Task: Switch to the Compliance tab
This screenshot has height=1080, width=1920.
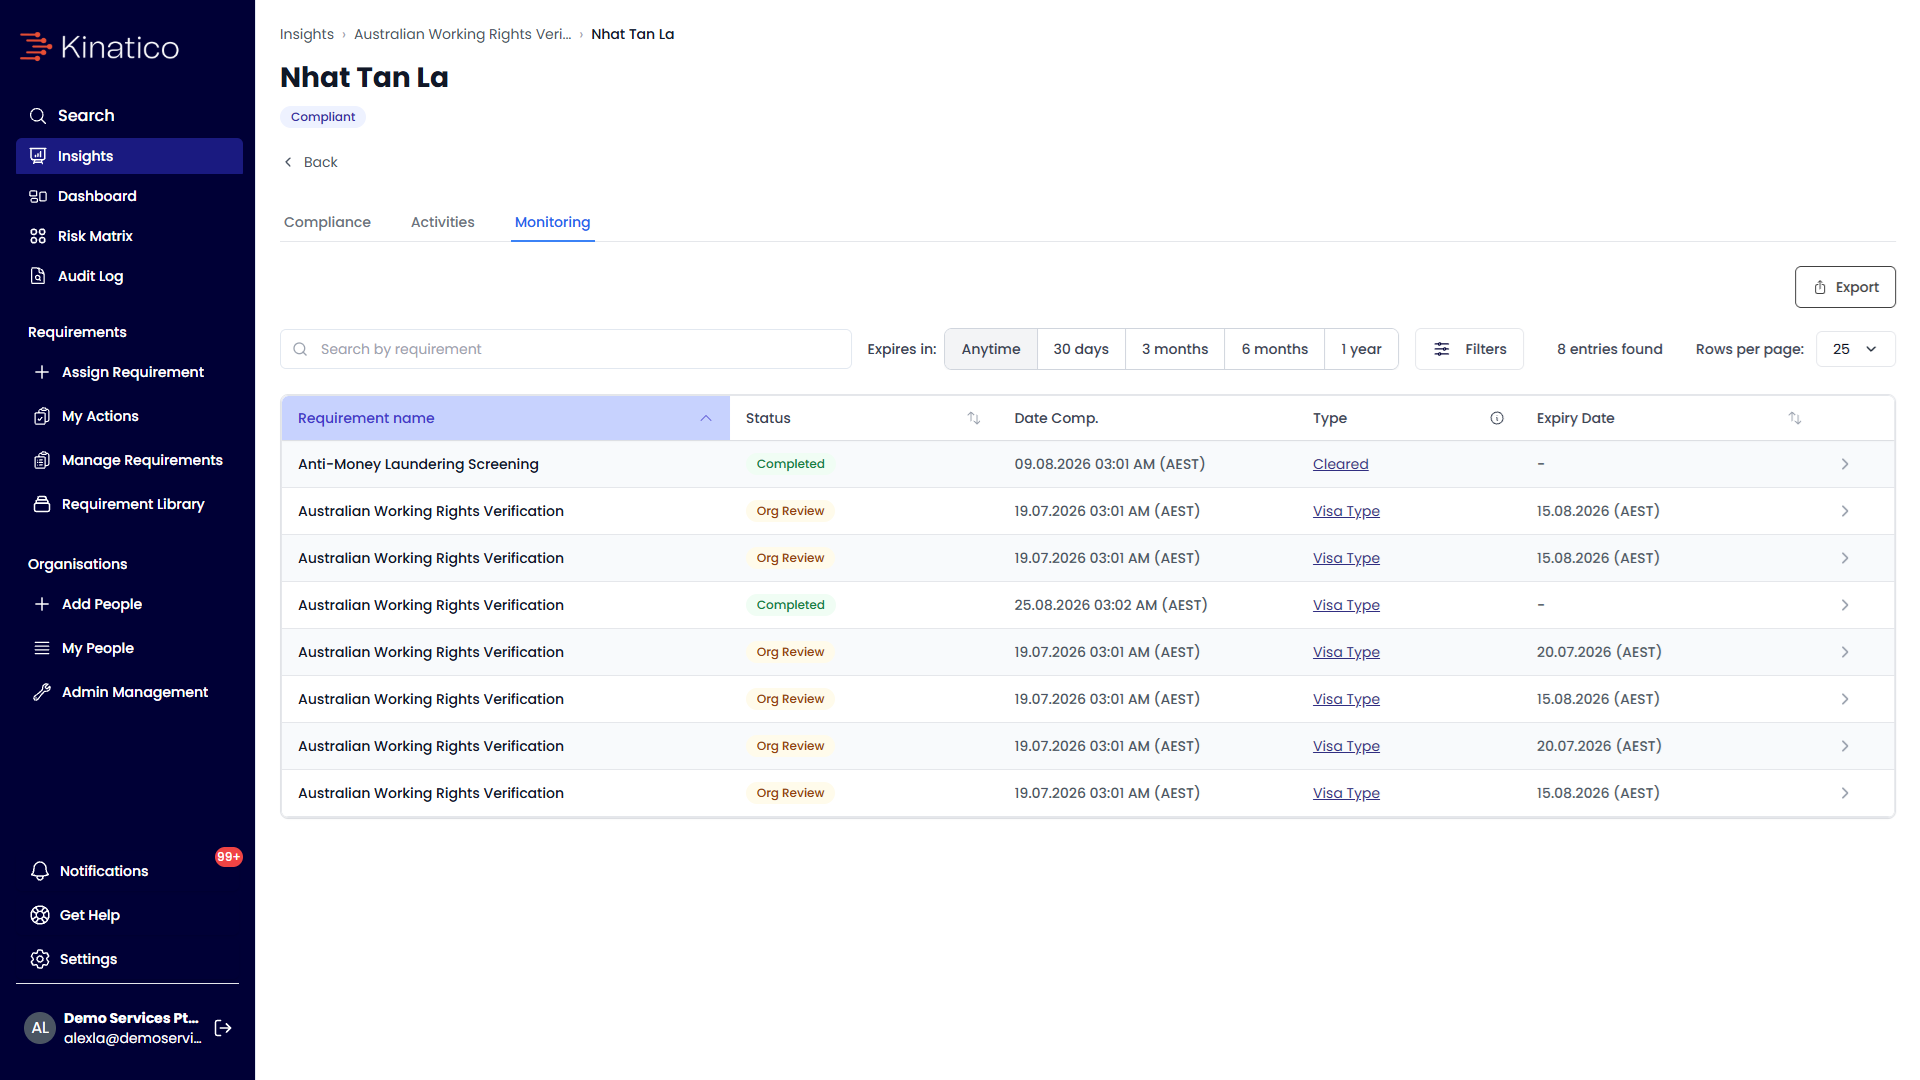Action: click(x=327, y=222)
